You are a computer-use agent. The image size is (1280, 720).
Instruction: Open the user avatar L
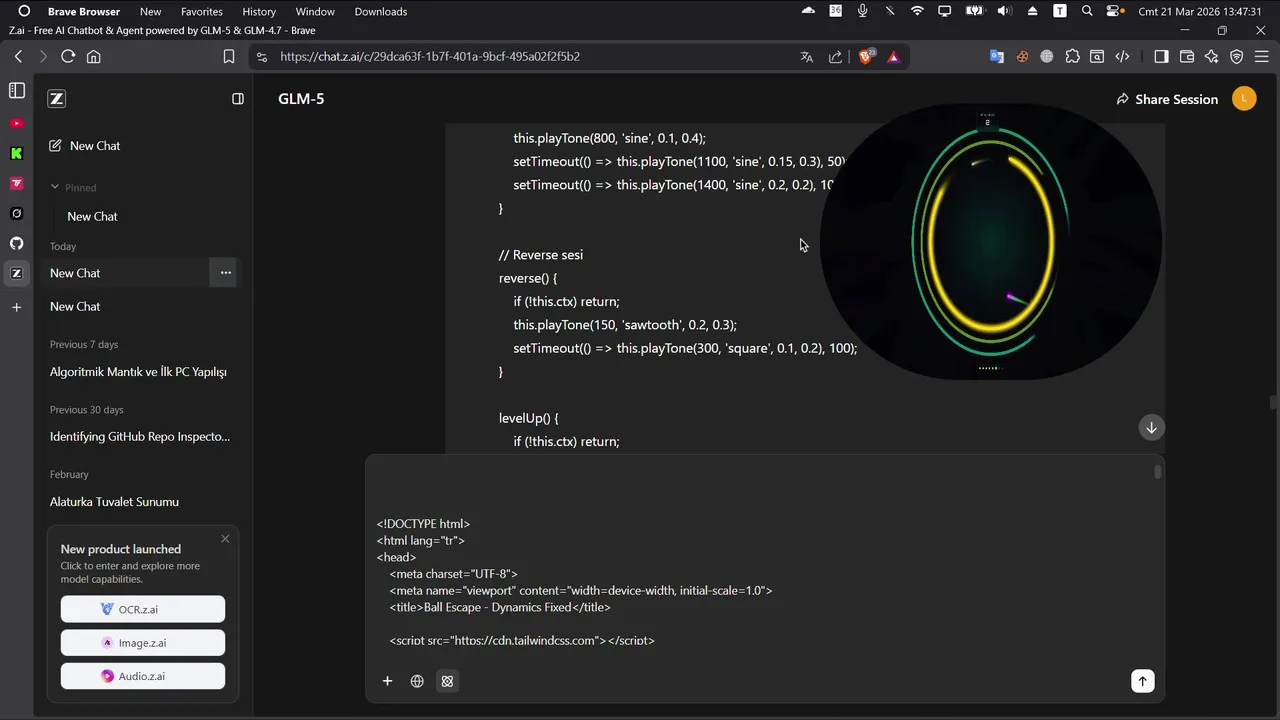coord(1244,98)
